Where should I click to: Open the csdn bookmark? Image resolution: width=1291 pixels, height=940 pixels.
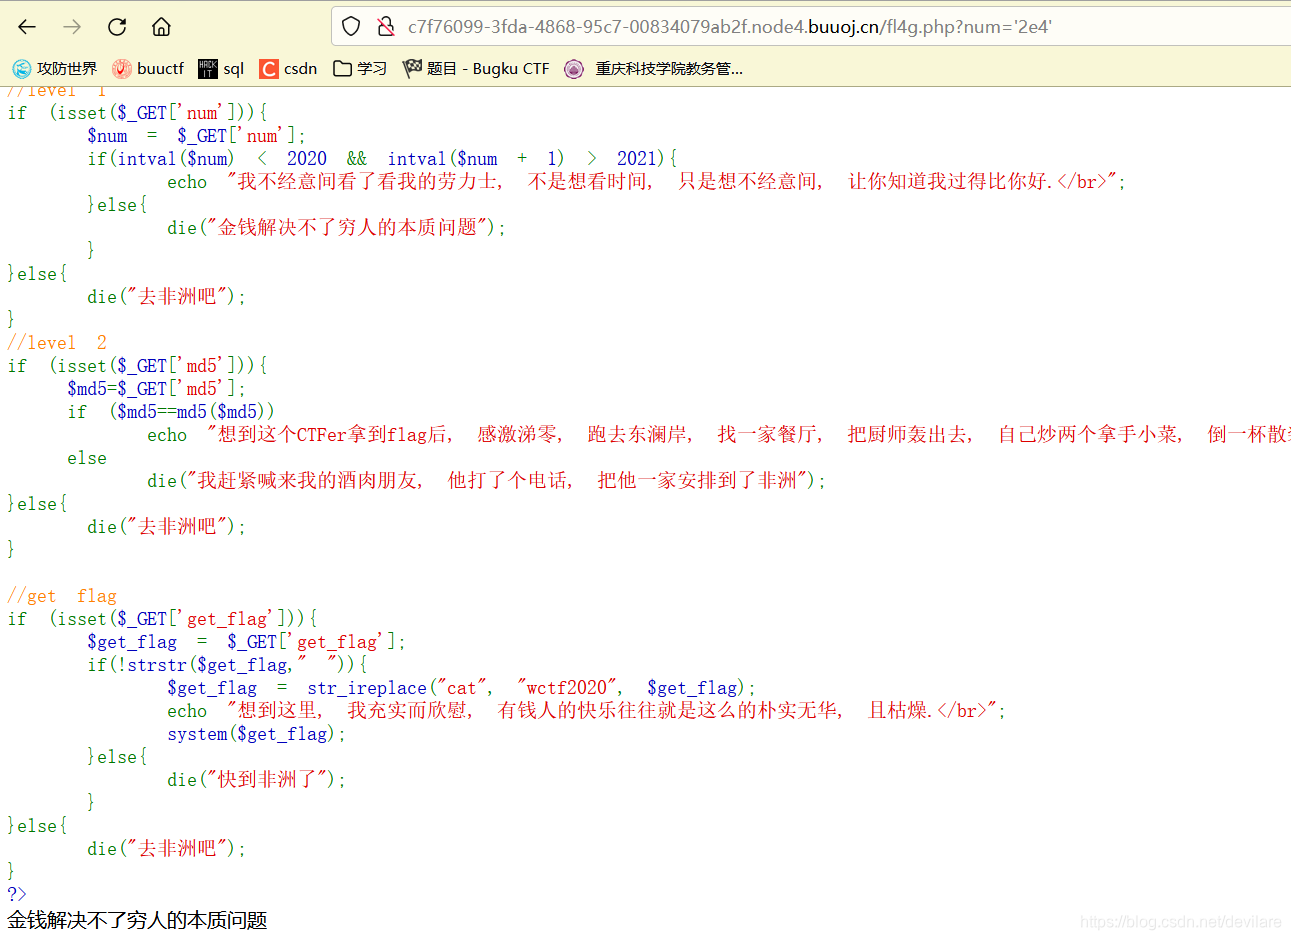point(288,68)
